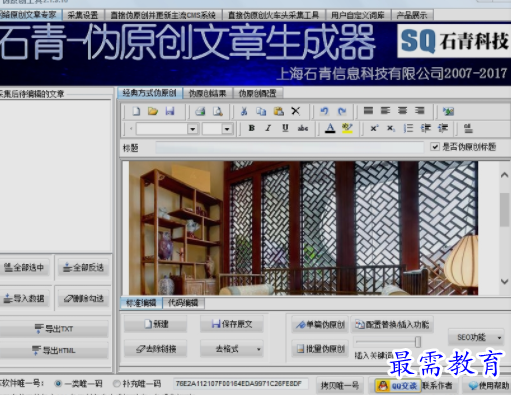Viewport: 511px width, 395px height.
Task: Expand the SEO功能 dropdown
Action: click(499, 338)
